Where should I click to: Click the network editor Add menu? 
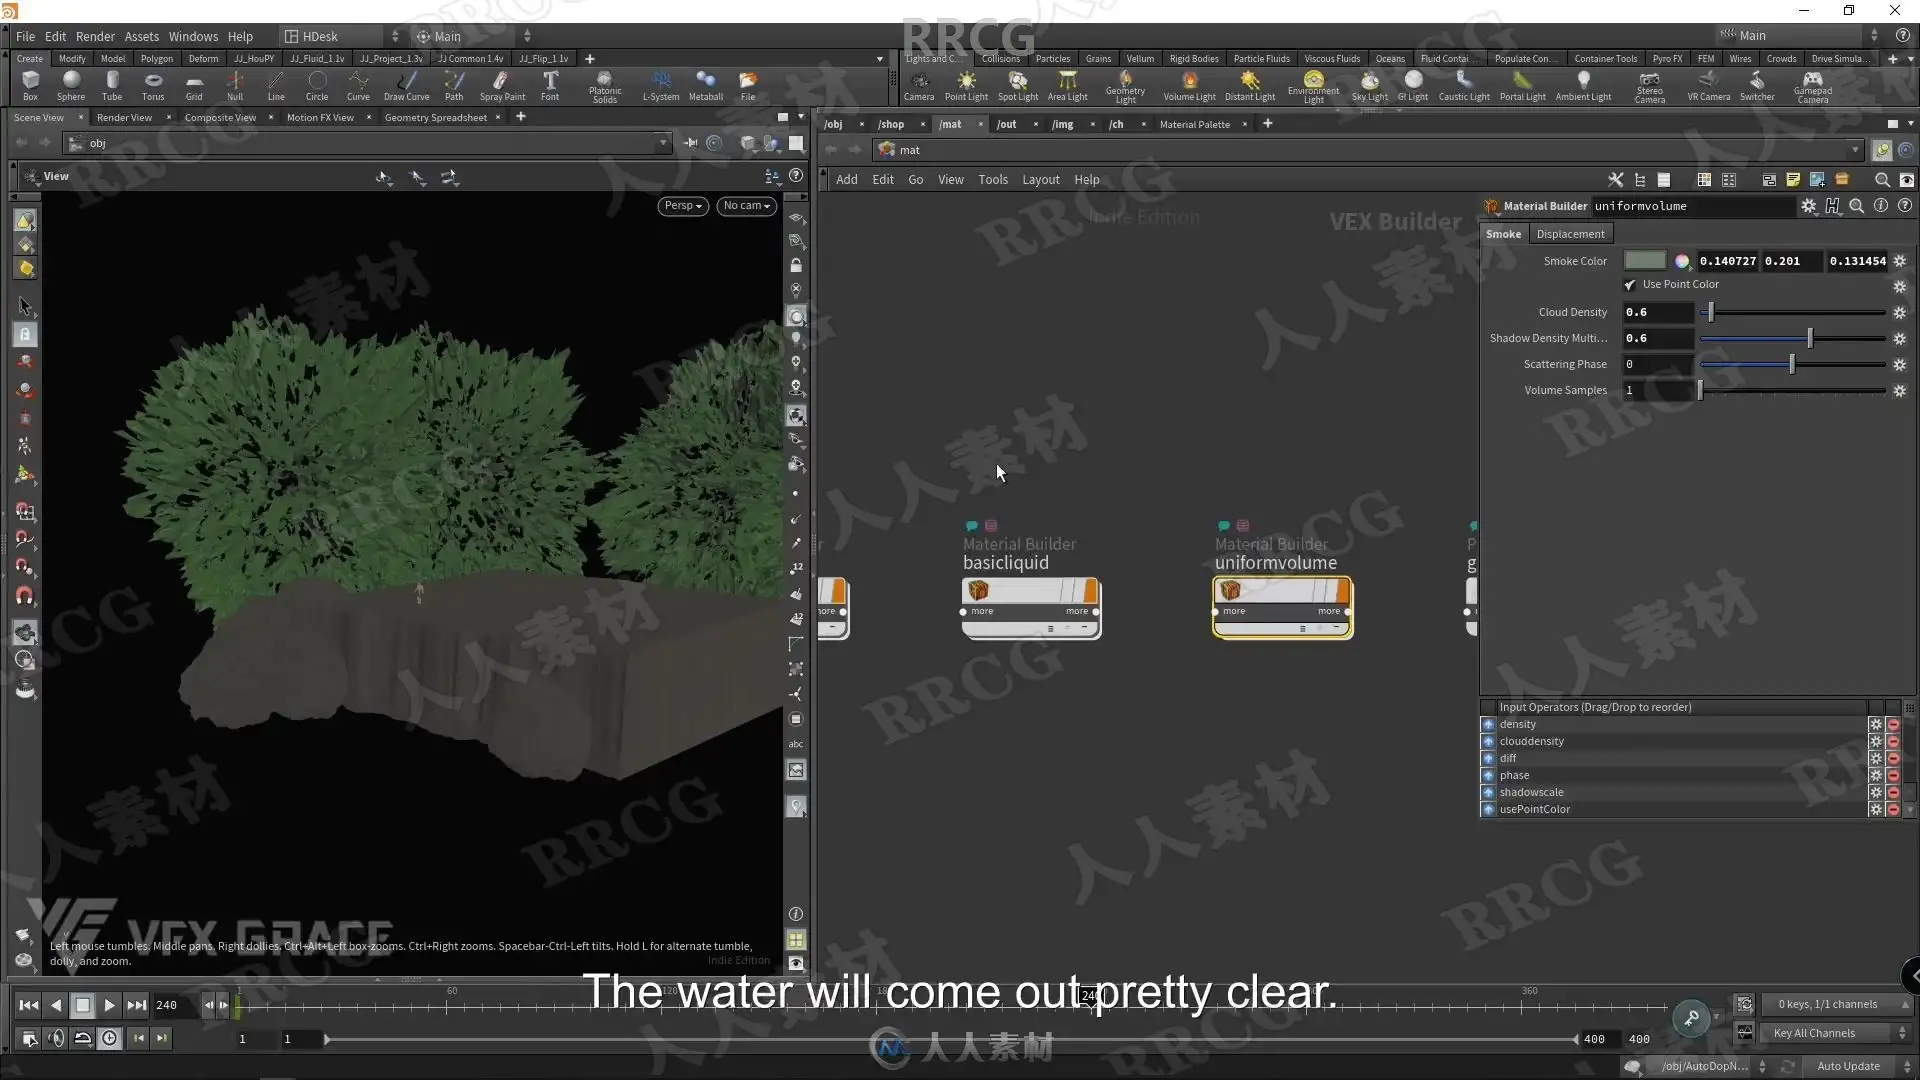tap(847, 180)
